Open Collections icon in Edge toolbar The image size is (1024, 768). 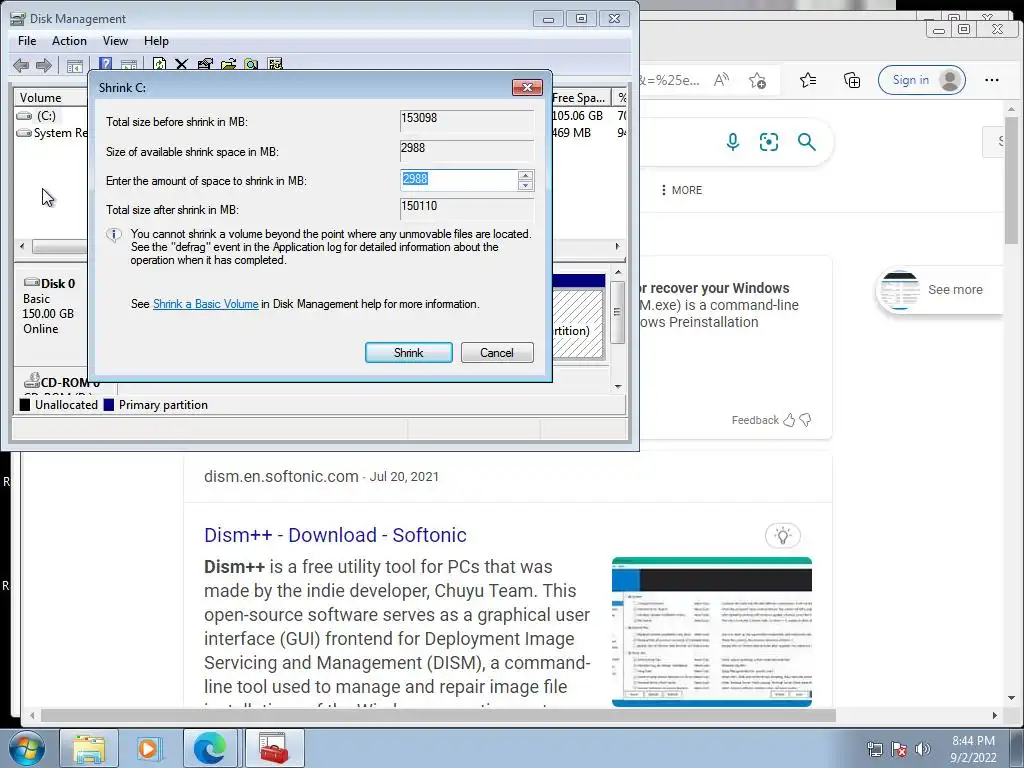pyautogui.click(x=852, y=80)
